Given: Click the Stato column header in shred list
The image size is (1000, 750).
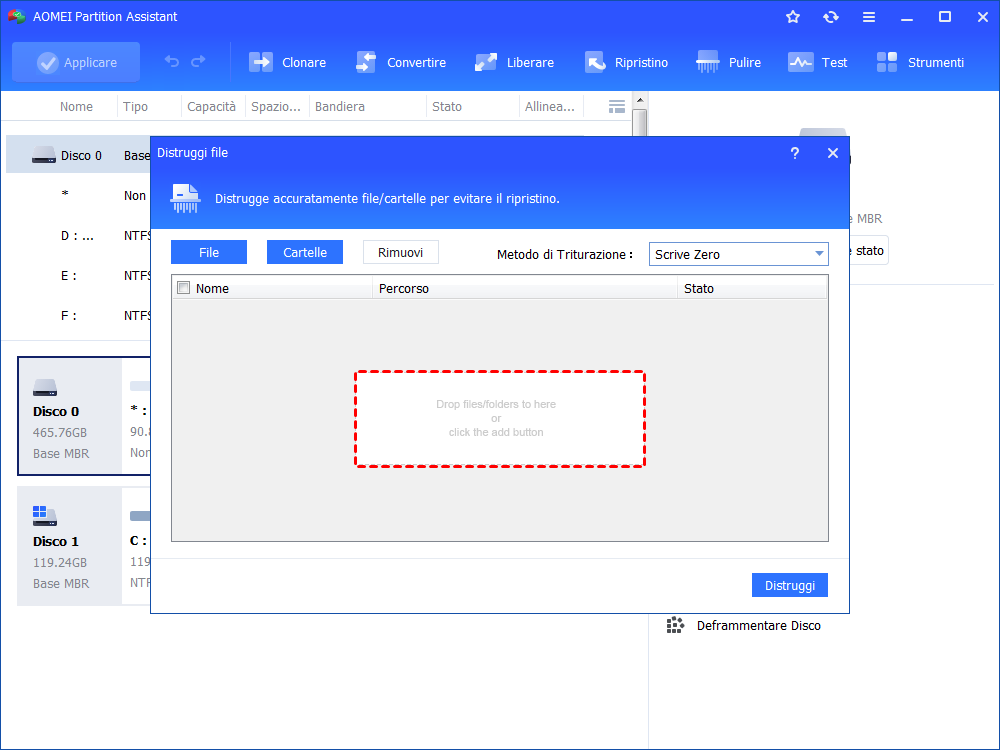Looking at the screenshot, I should pyautogui.click(x=752, y=288).
